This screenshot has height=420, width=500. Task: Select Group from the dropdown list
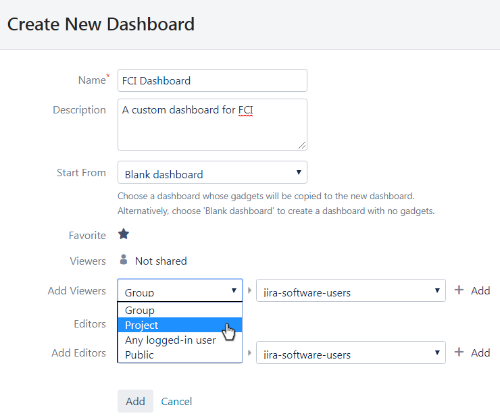click(180, 310)
